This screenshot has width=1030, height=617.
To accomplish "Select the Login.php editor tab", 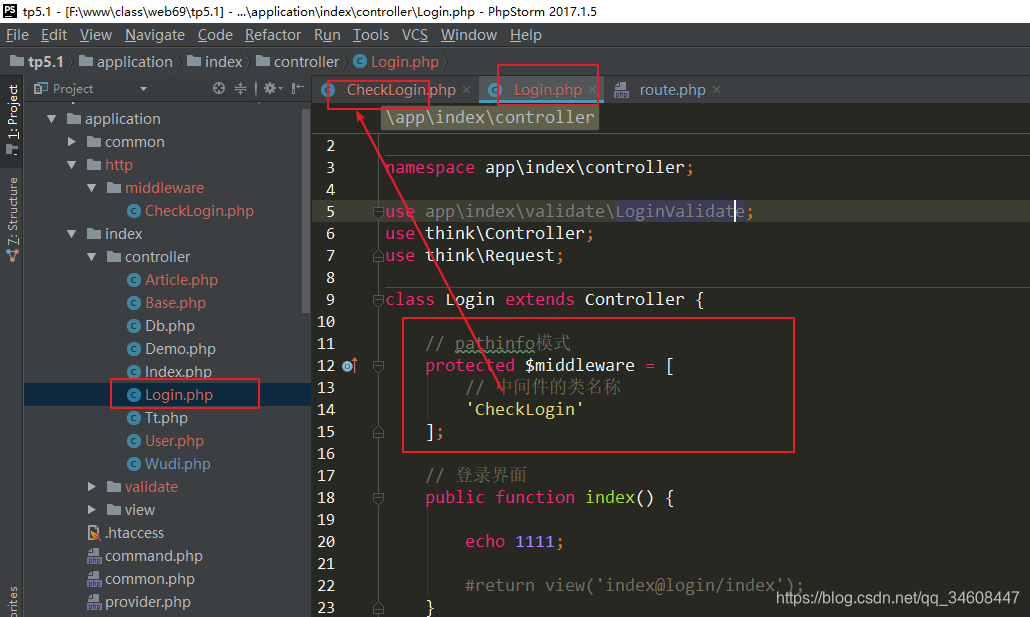I will (548, 90).
